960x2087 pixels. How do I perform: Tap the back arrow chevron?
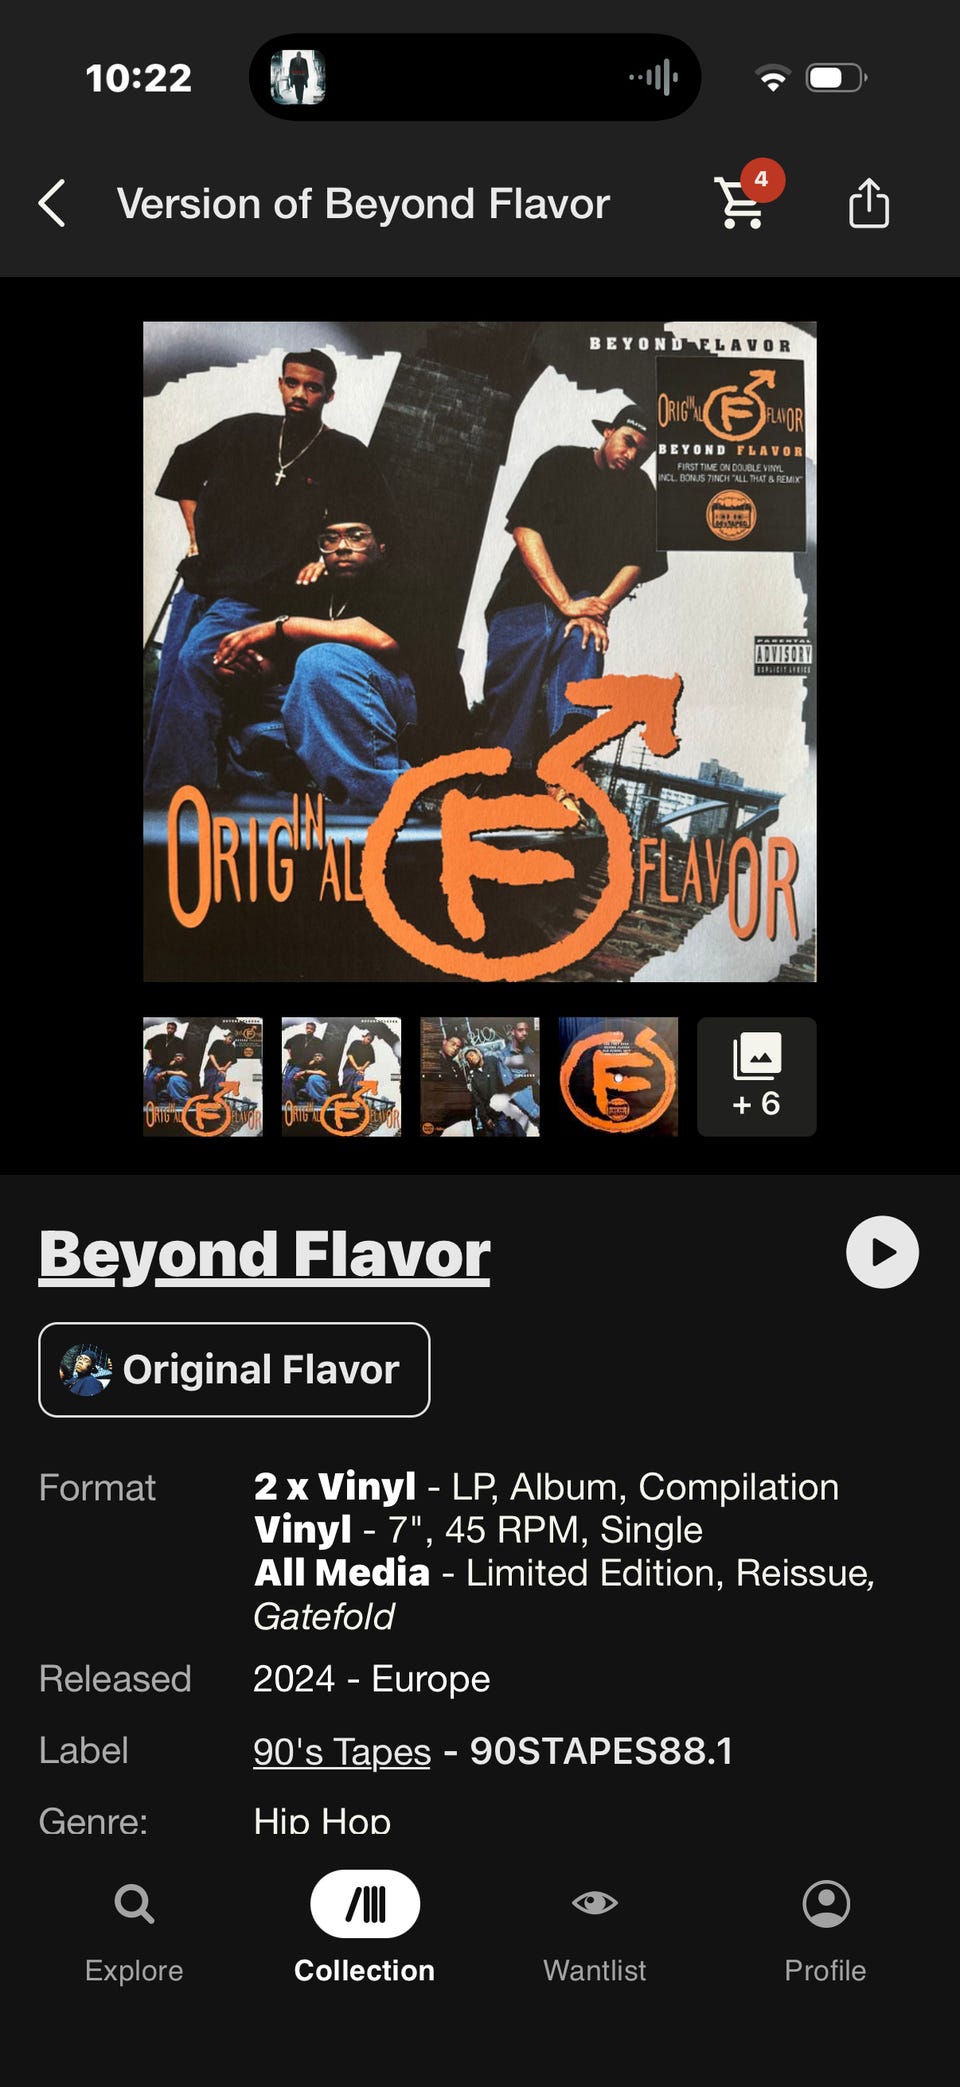(x=52, y=204)
